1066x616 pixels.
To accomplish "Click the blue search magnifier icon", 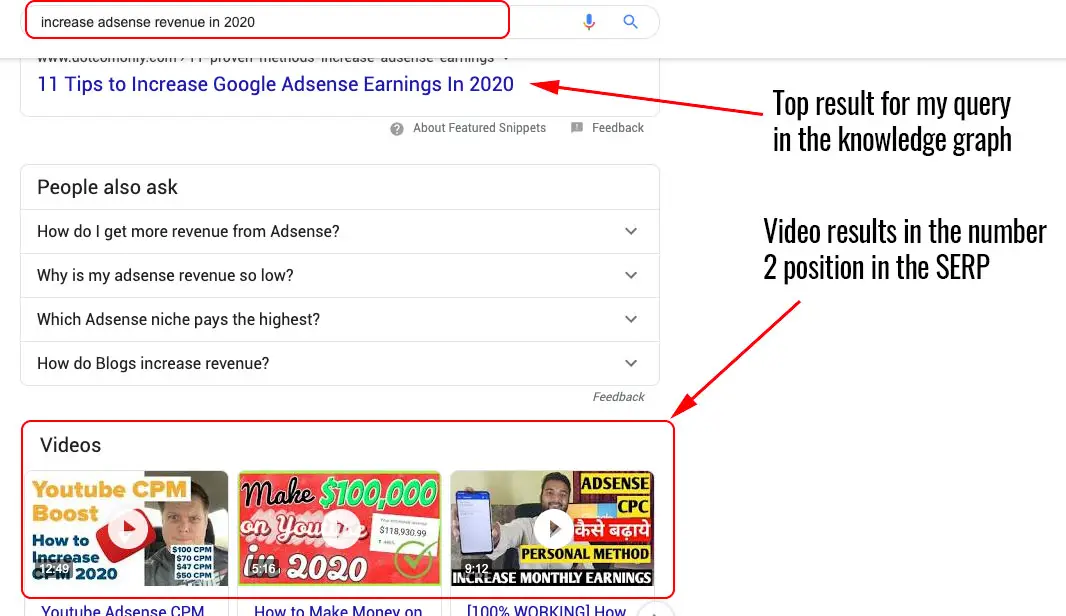I will (630, 22).
